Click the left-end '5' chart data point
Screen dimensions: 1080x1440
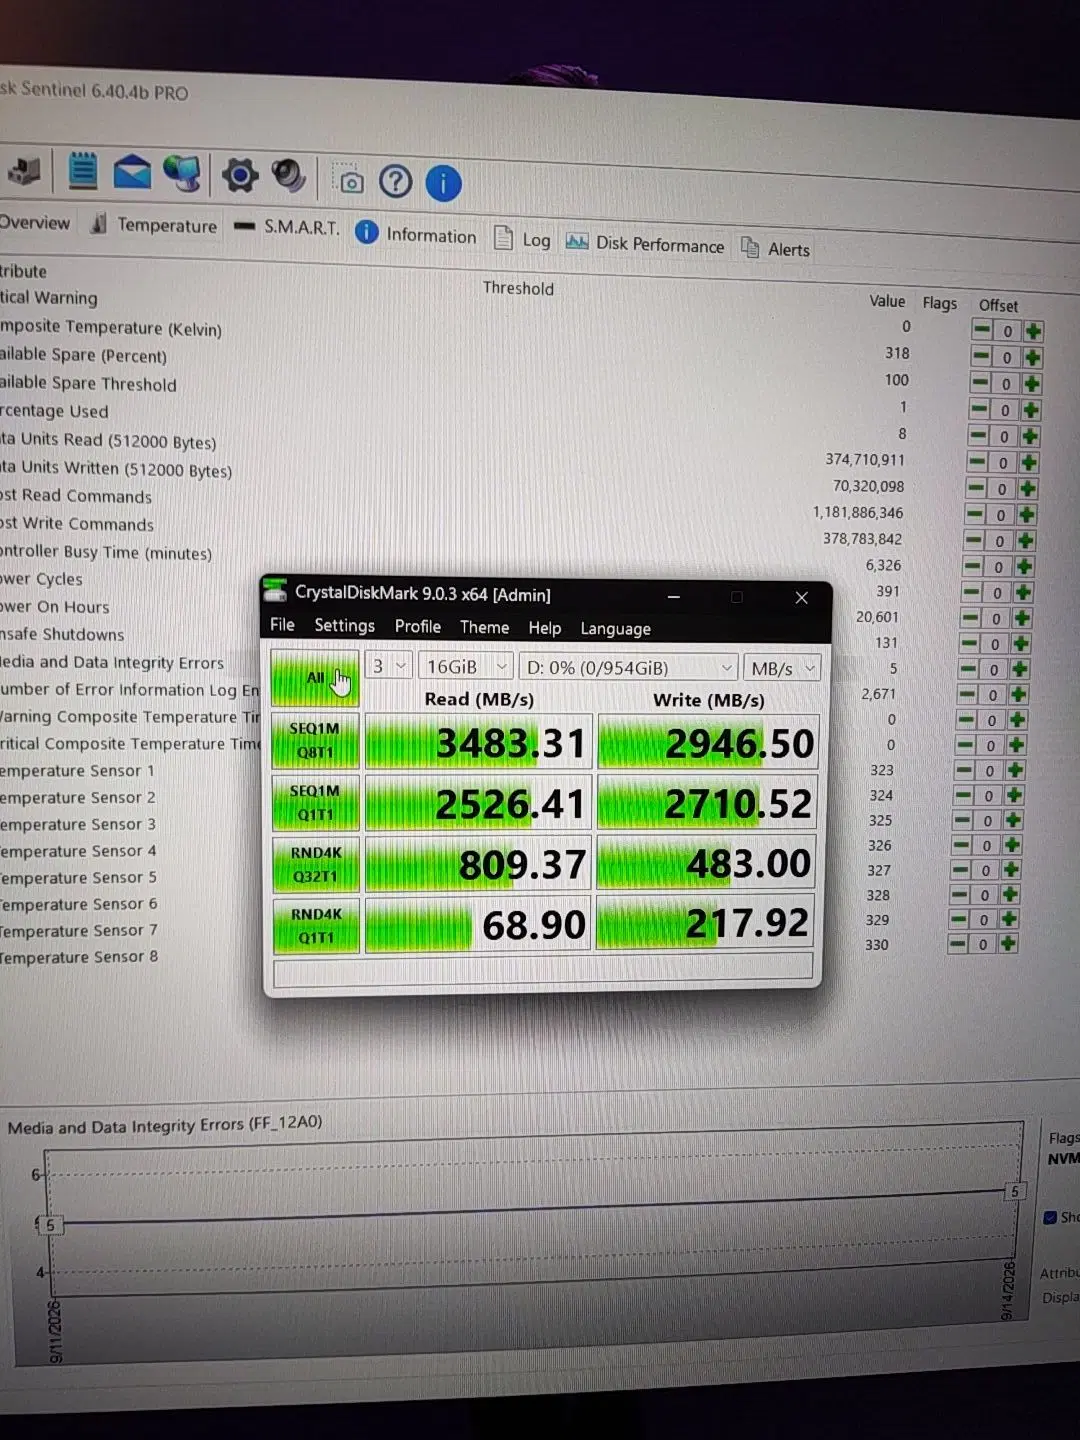point(50,1224)
